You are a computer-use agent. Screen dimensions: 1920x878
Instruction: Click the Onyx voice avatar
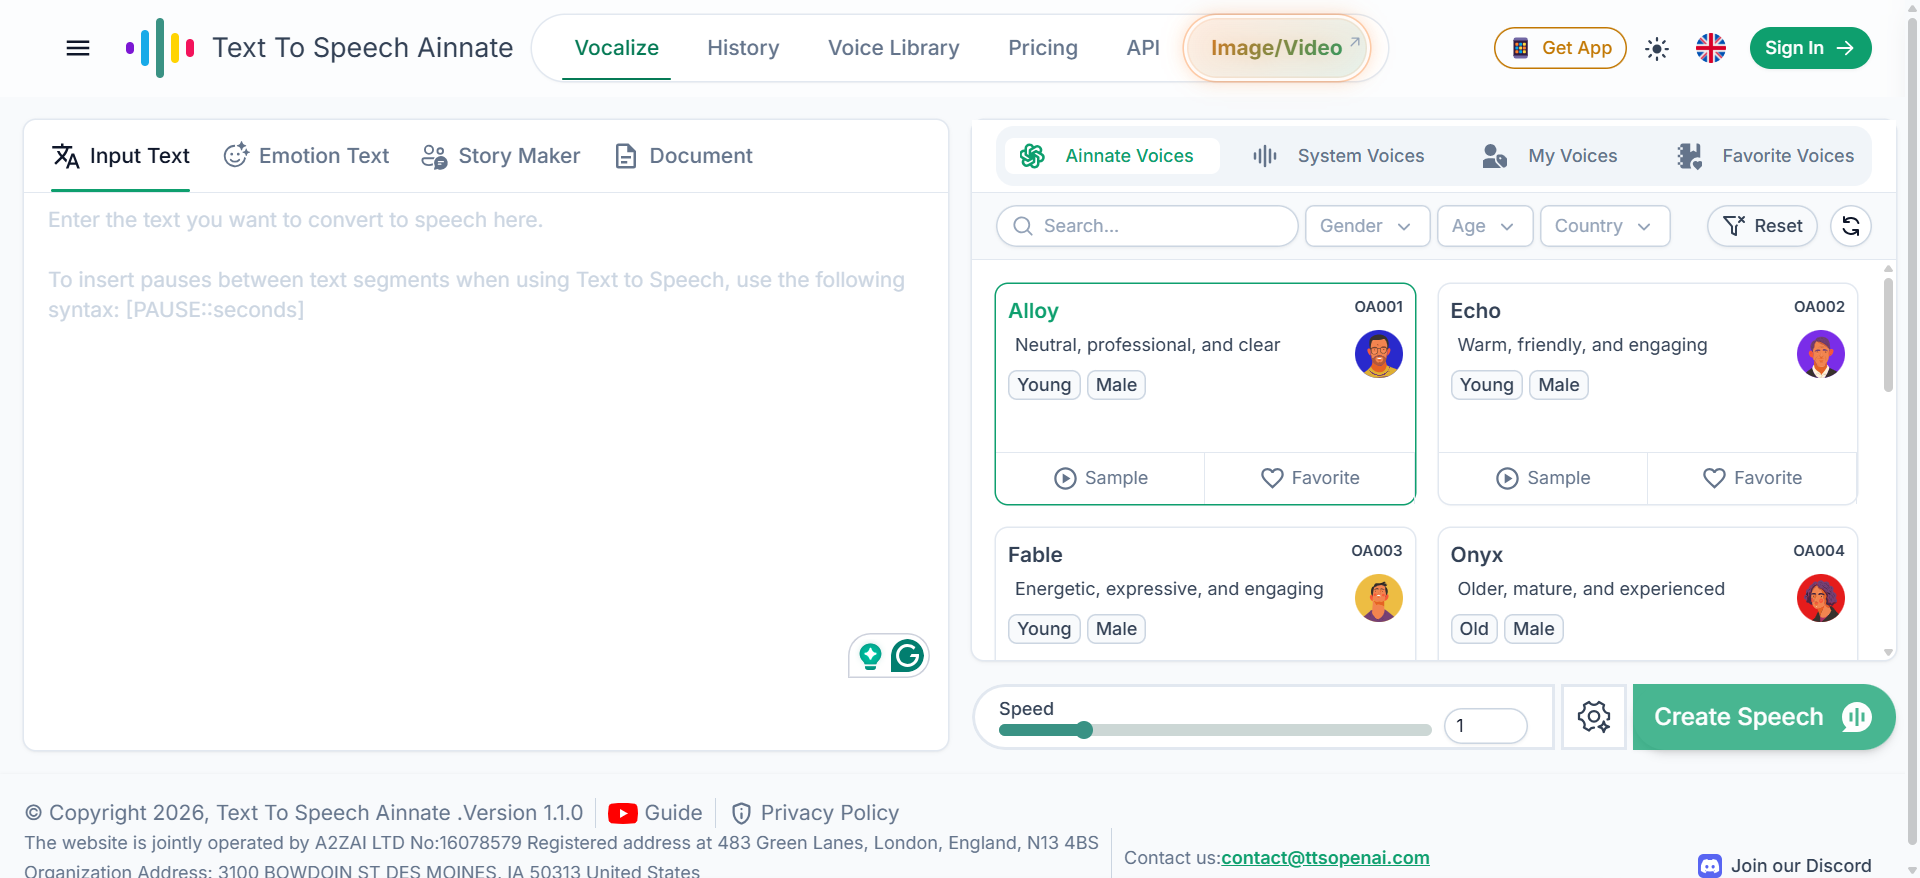coord(1821,598)
